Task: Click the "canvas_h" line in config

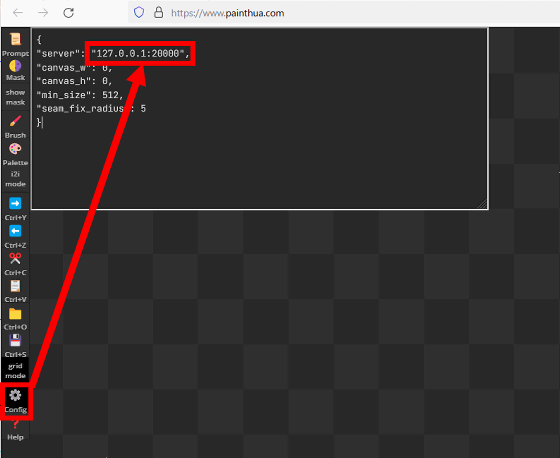Action: tap(75, 81)
